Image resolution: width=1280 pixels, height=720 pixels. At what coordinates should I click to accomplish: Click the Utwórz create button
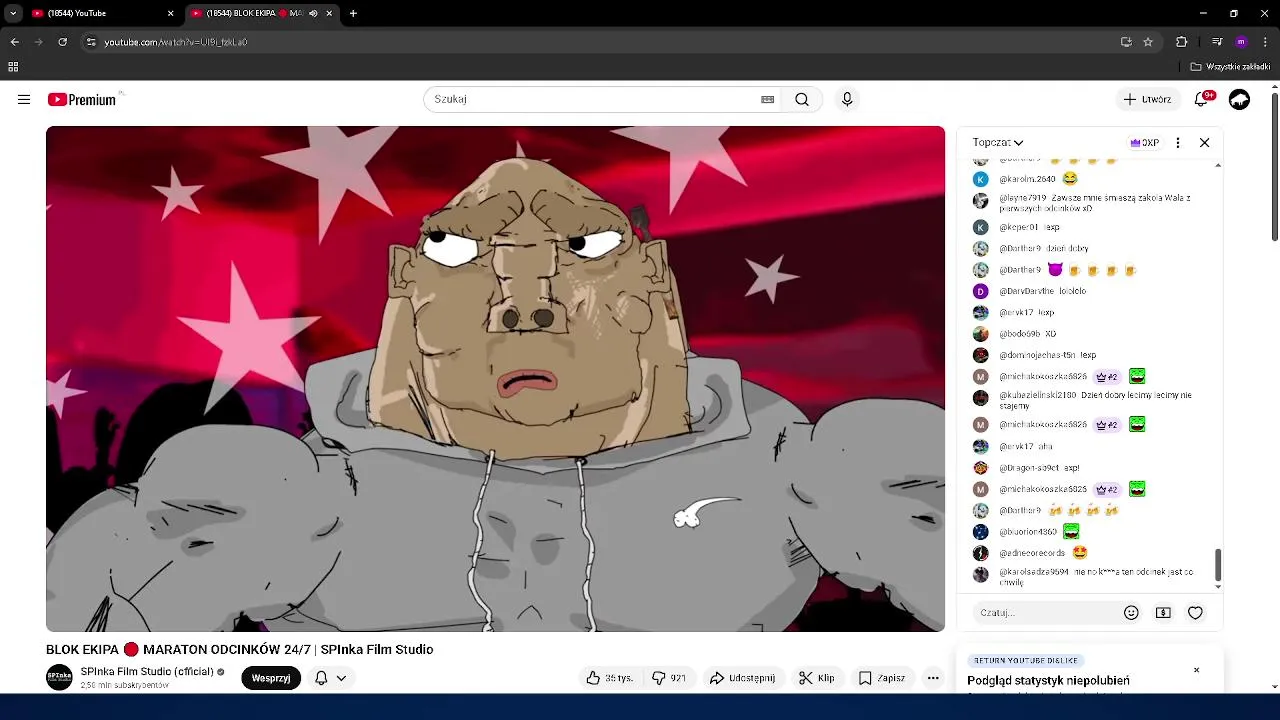coord(1146,99)
